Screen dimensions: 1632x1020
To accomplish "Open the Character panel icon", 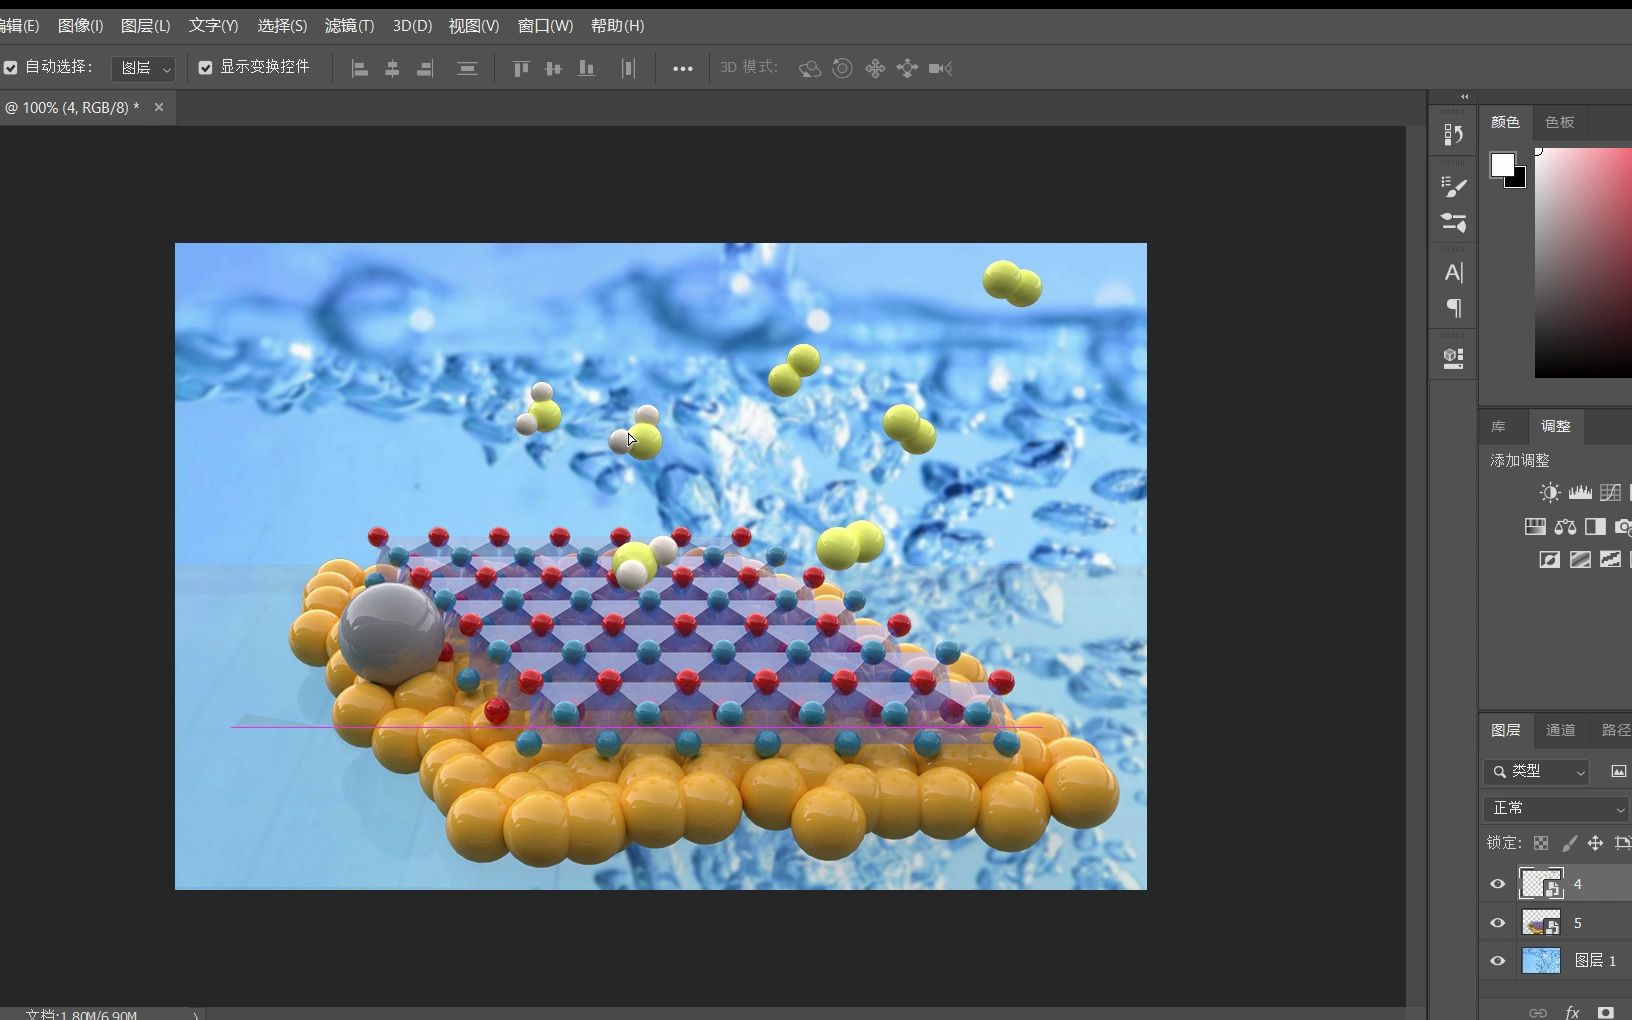I will [1454, 272].
